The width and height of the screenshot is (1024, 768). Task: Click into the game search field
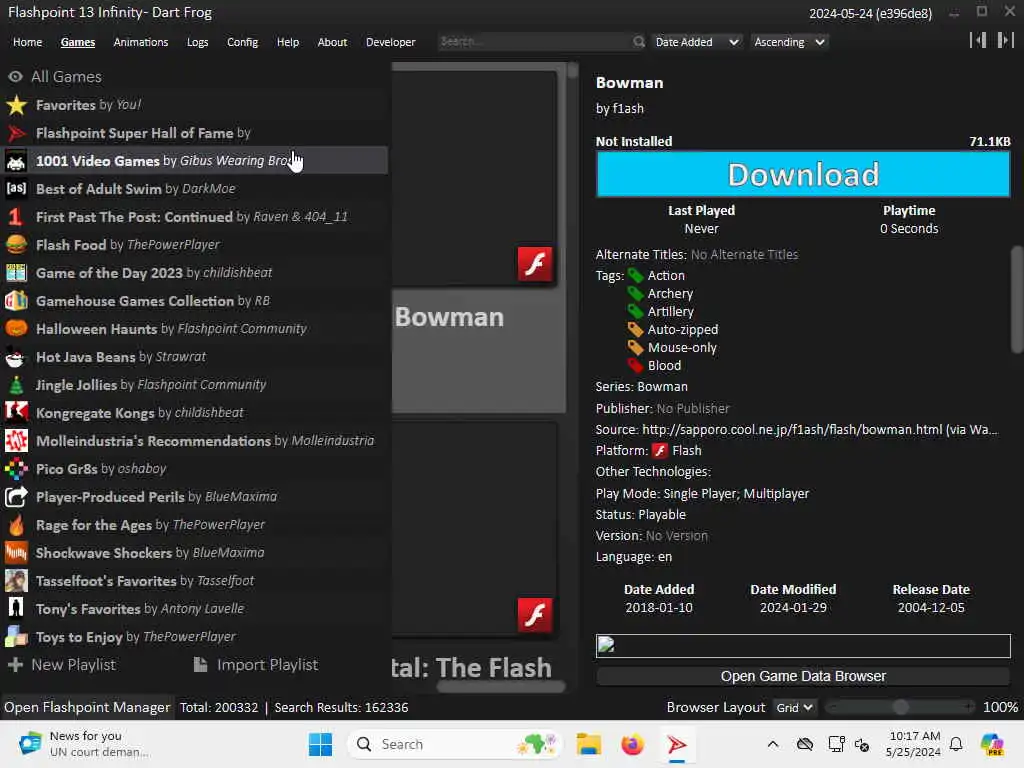[x=536, y=42]
